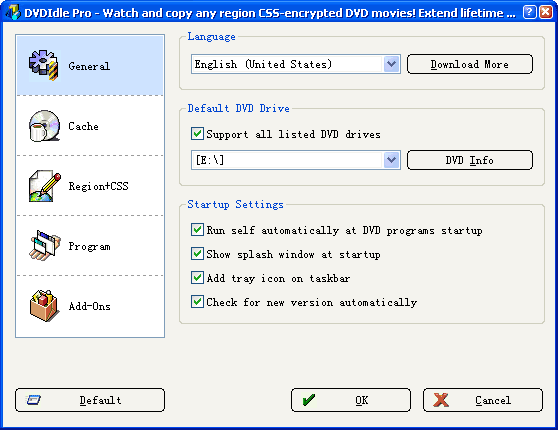The image size is (558, 430).
Task: Disable Show splash window at startup
Action: pyautogui.click(x=197, y=254)
